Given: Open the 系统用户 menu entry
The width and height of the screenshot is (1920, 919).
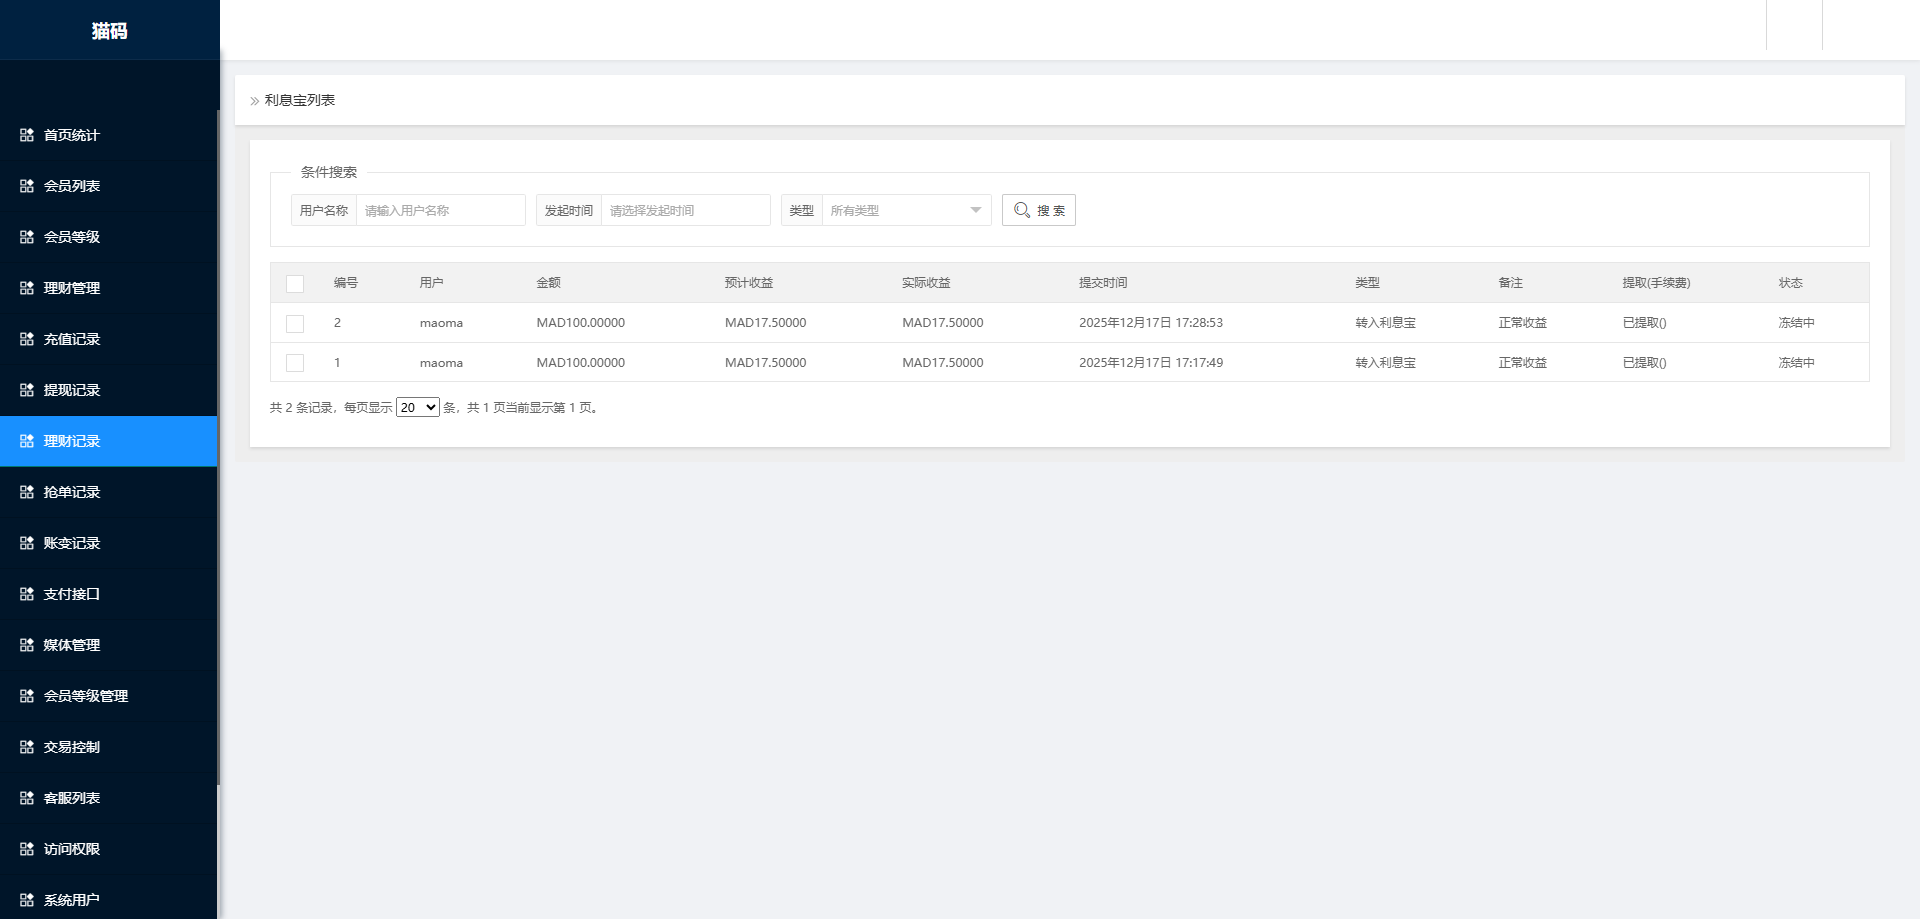Looking at the screenshot, I should (70, 899).
